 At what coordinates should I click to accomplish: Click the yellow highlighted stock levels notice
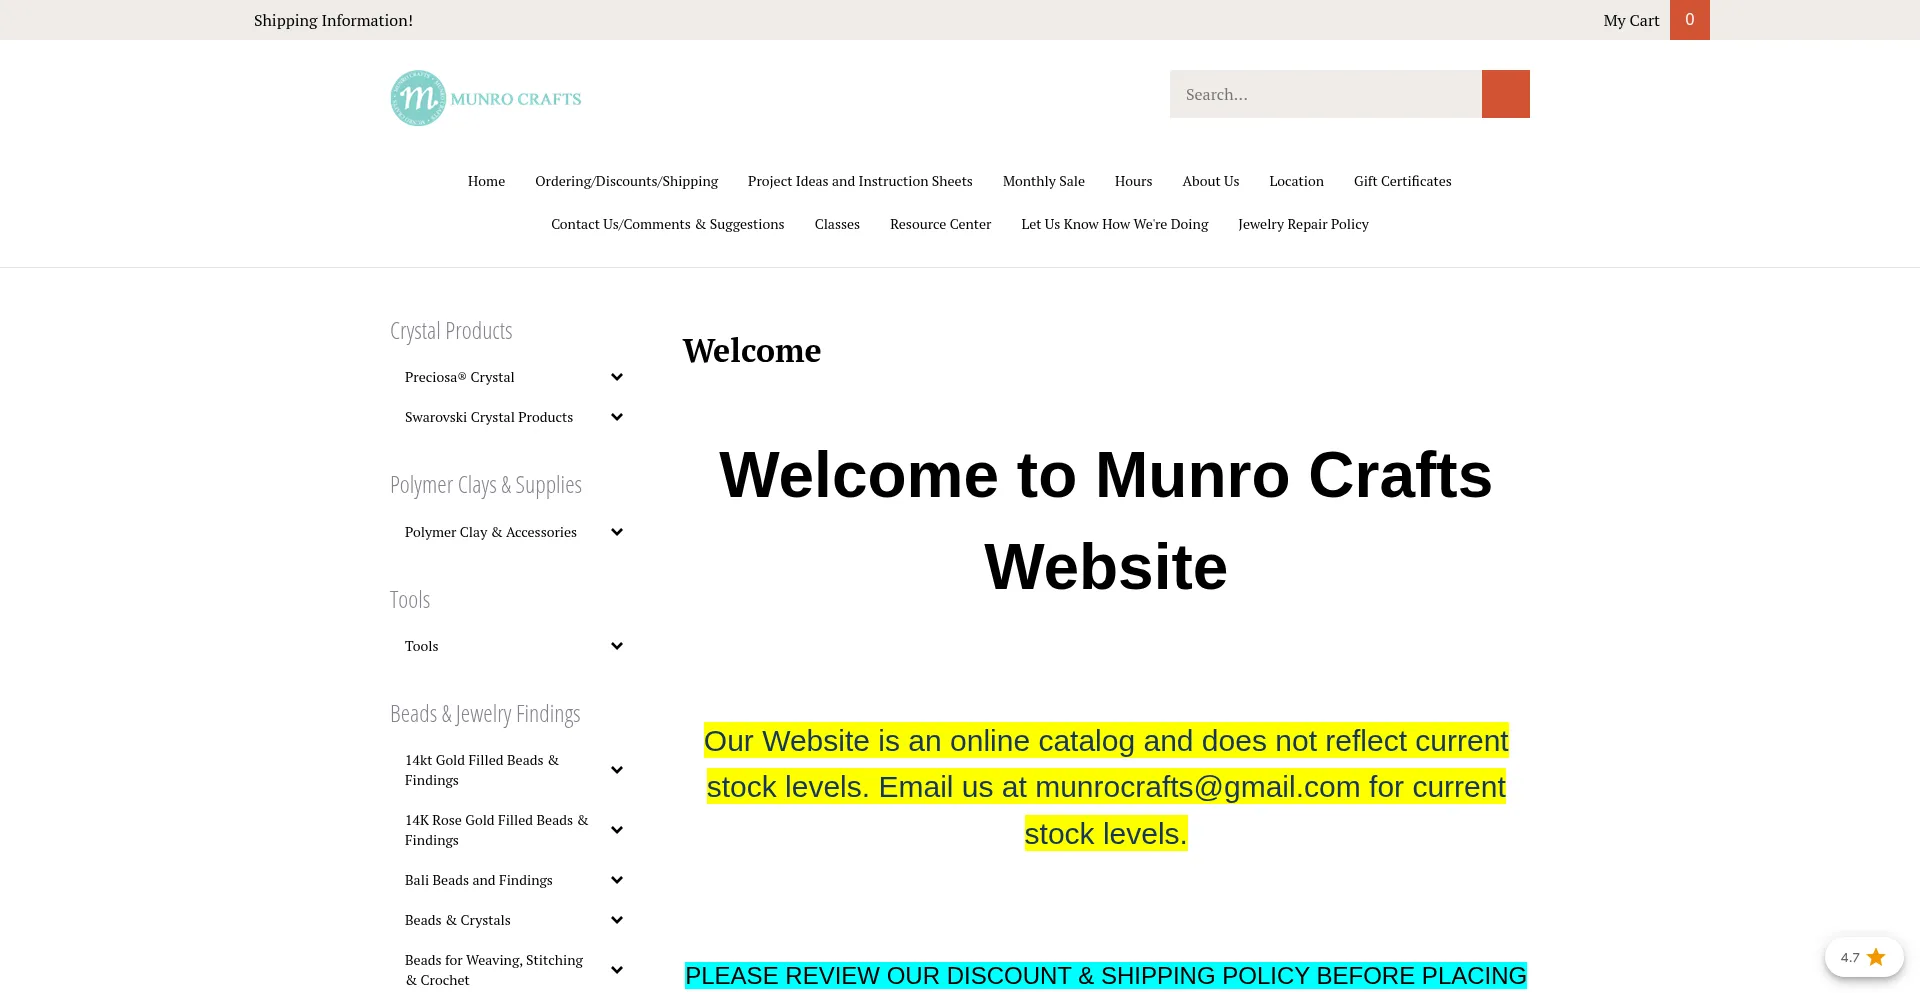point(1106,787)
